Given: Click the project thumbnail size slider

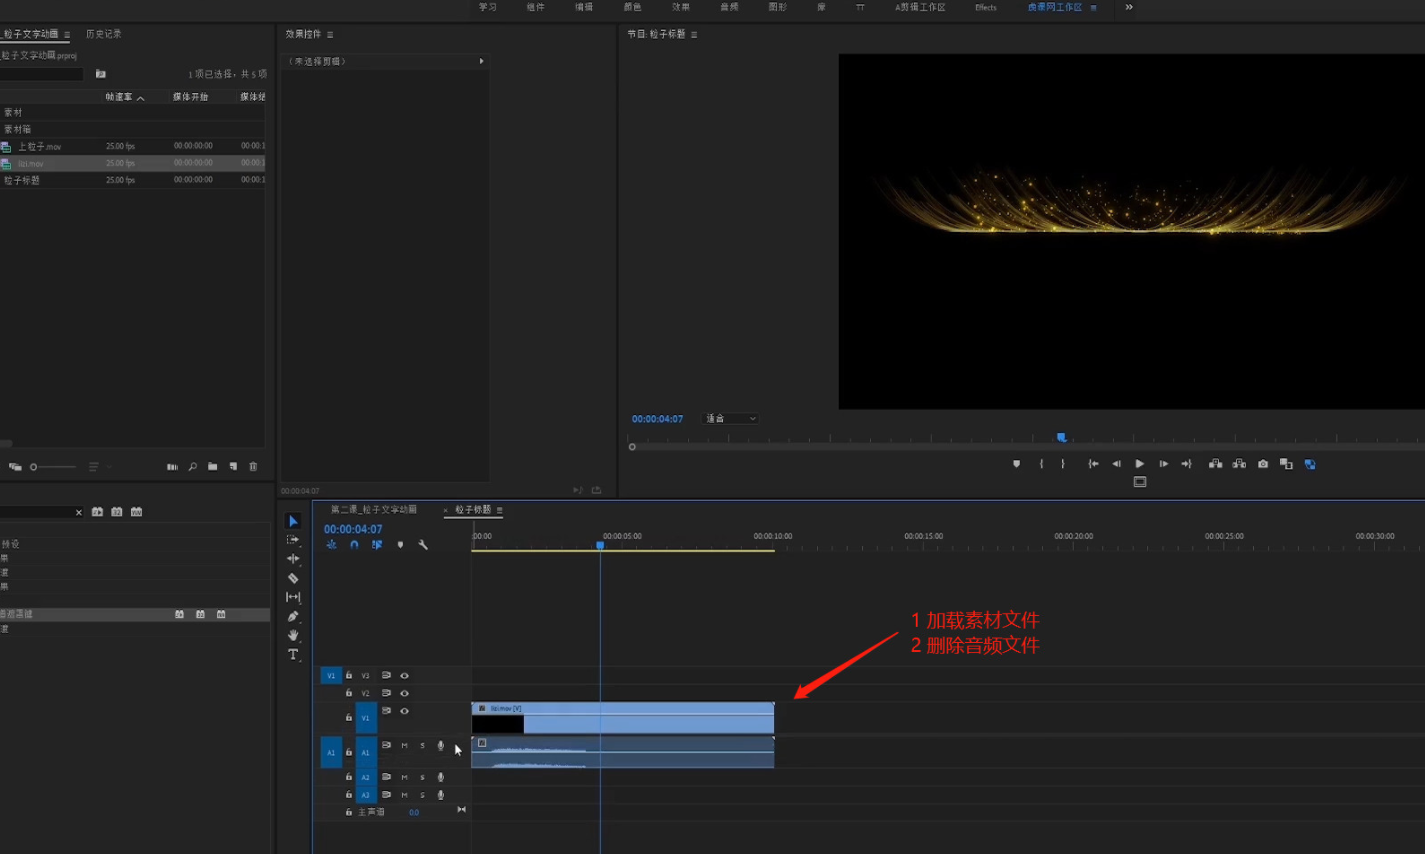Looking at the screenshot, I should [x=53, y=467].
